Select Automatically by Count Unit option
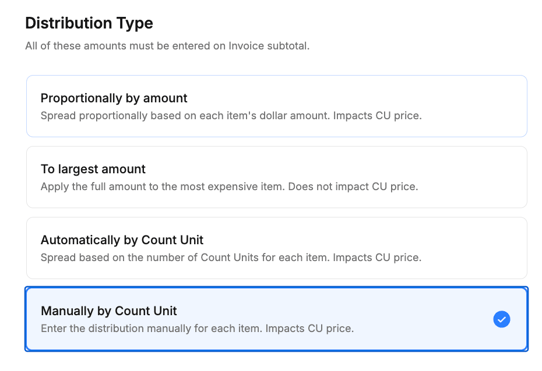The height and width of the screenshot is (371, 542). (x=277, y=248)
